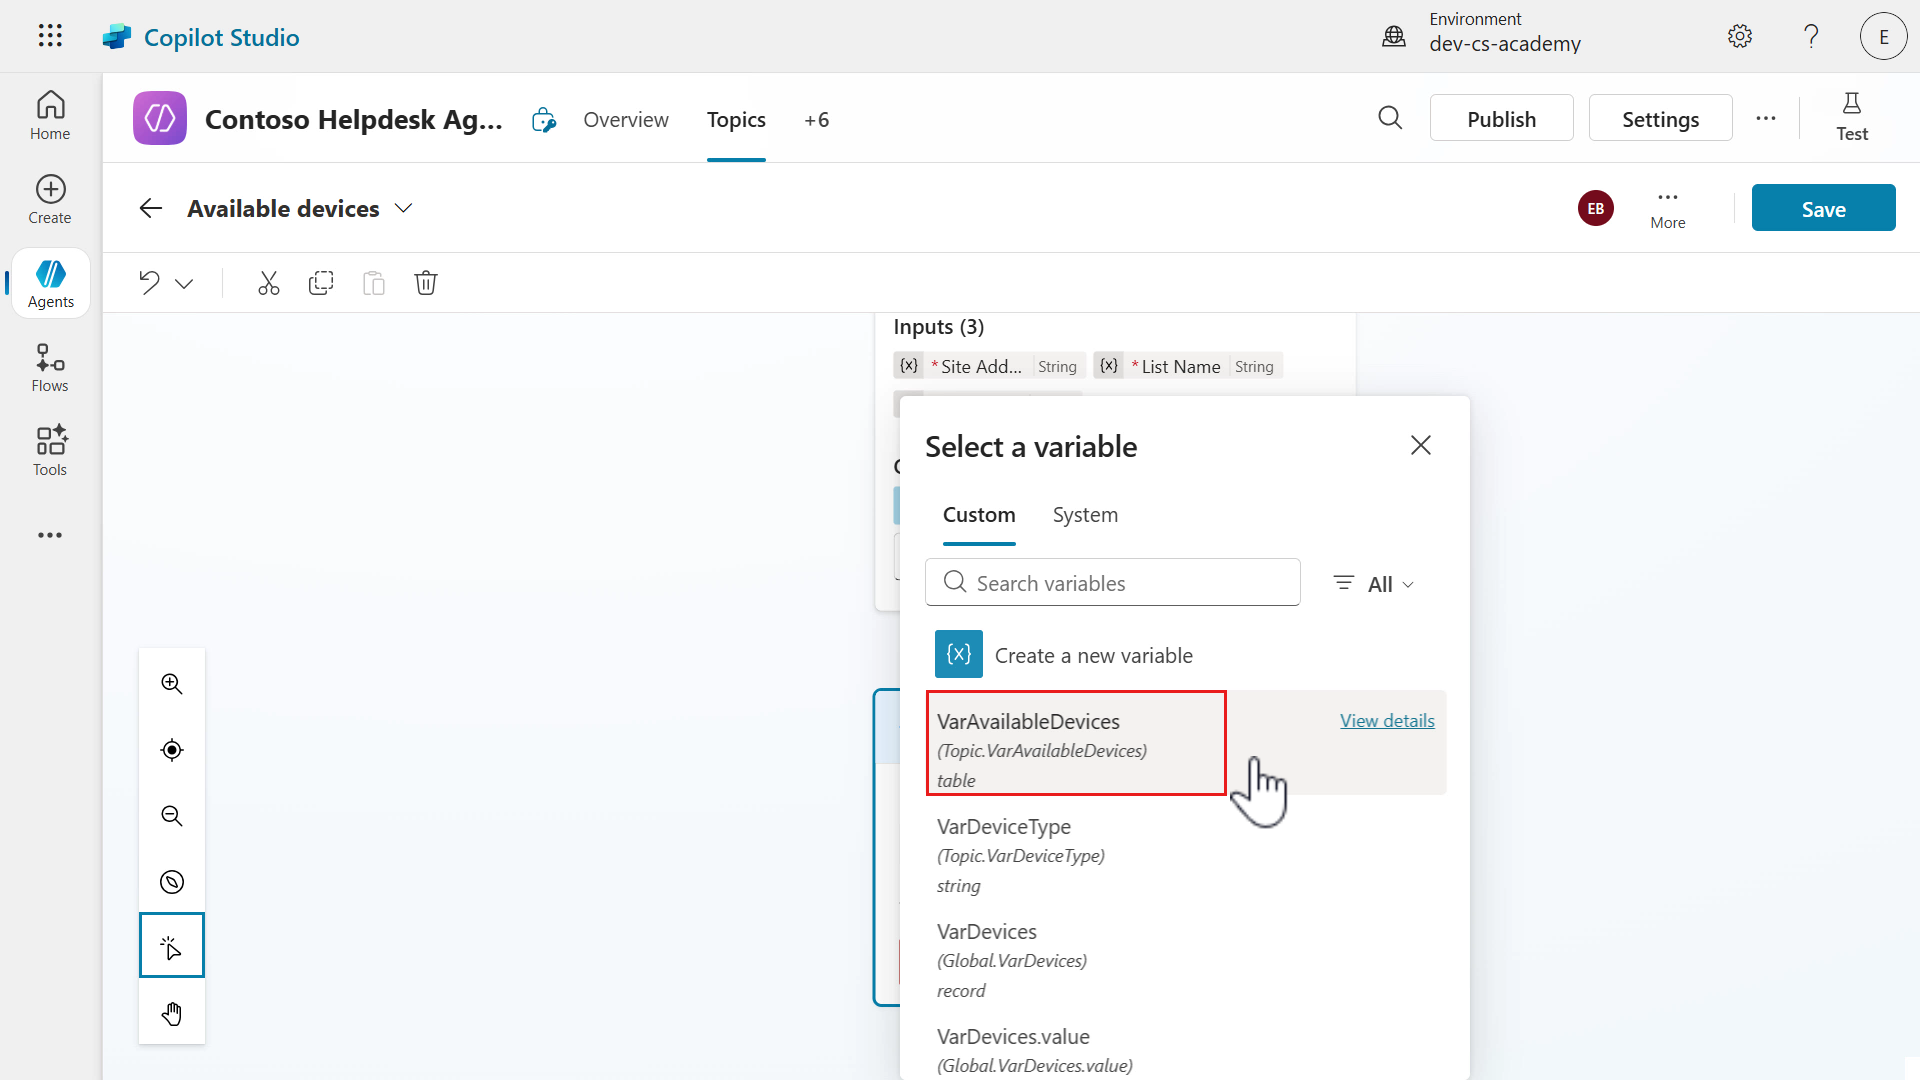
Task: Click the Copy icon in toolbar
Action: coord(321,283)
